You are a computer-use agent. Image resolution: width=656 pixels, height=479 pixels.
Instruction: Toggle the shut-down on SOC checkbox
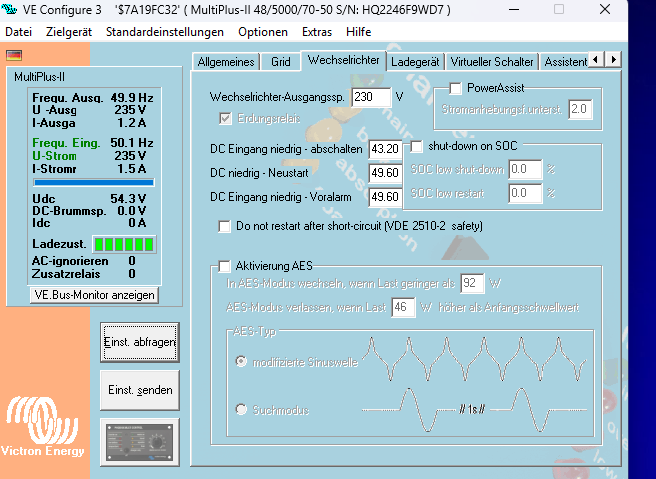(x=417, y=146)
